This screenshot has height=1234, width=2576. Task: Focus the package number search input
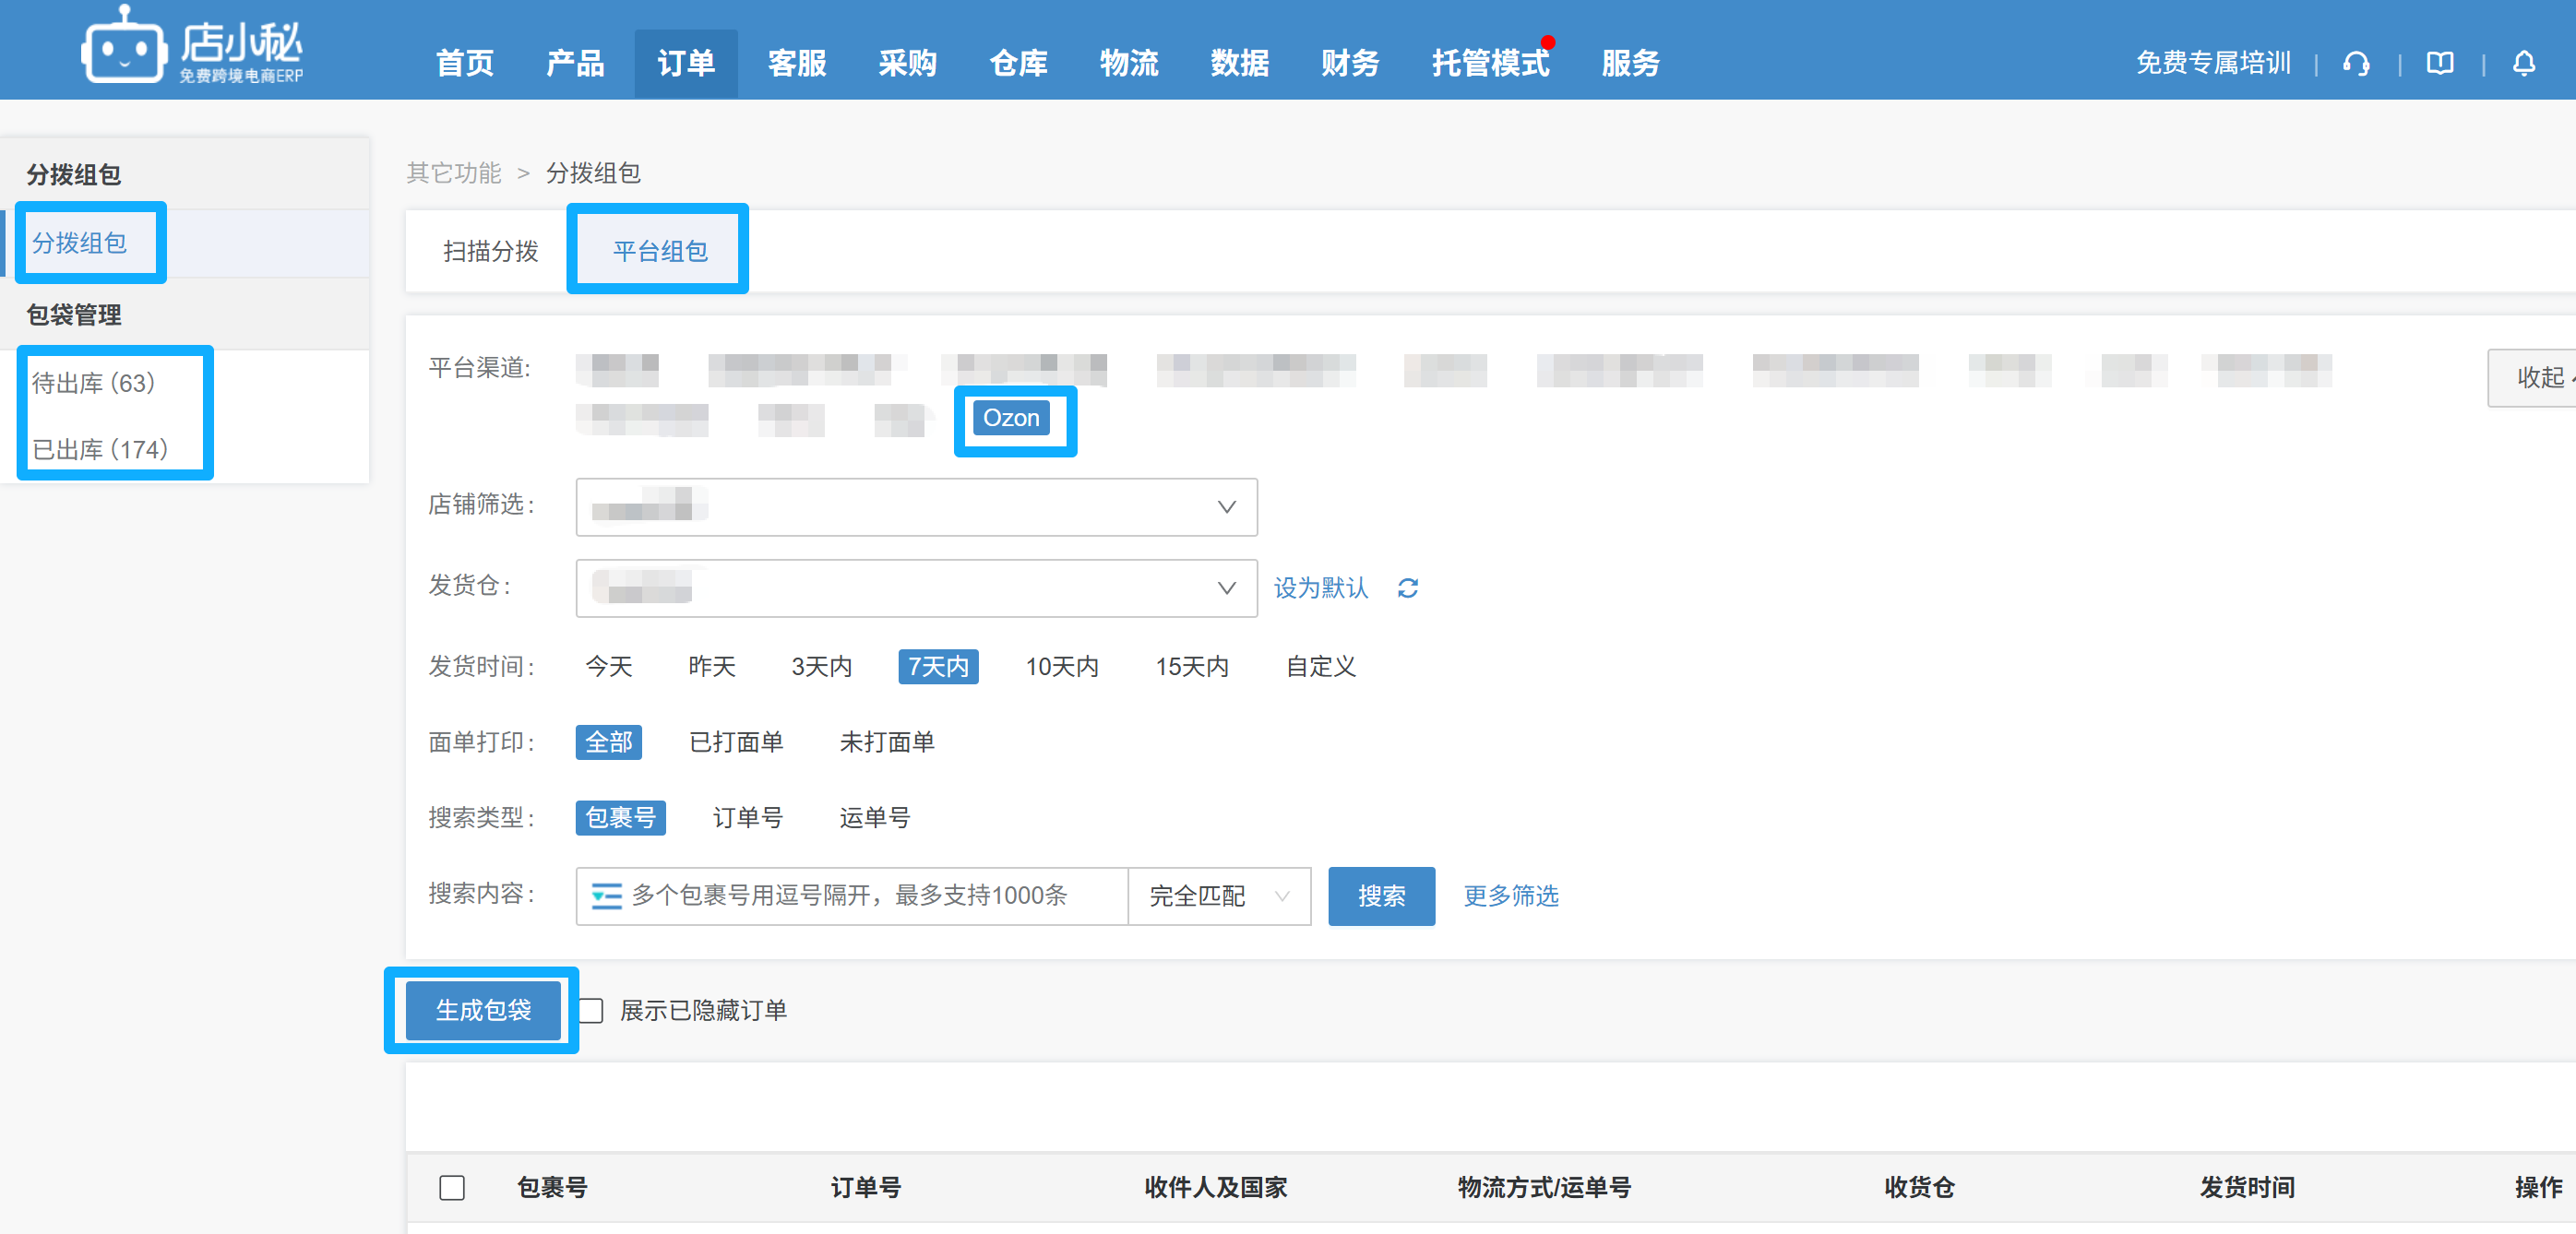point(852,896)
